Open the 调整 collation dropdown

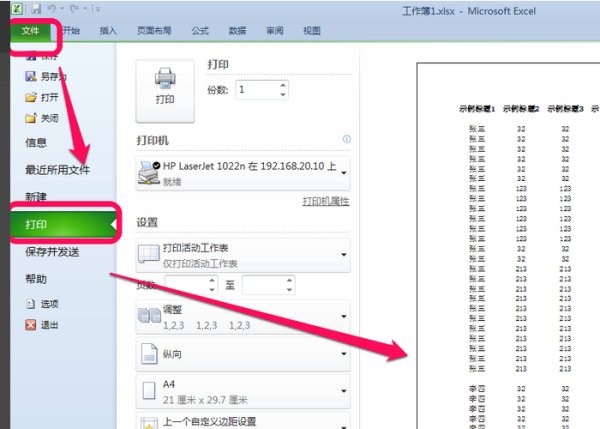[x=243, y=317]
